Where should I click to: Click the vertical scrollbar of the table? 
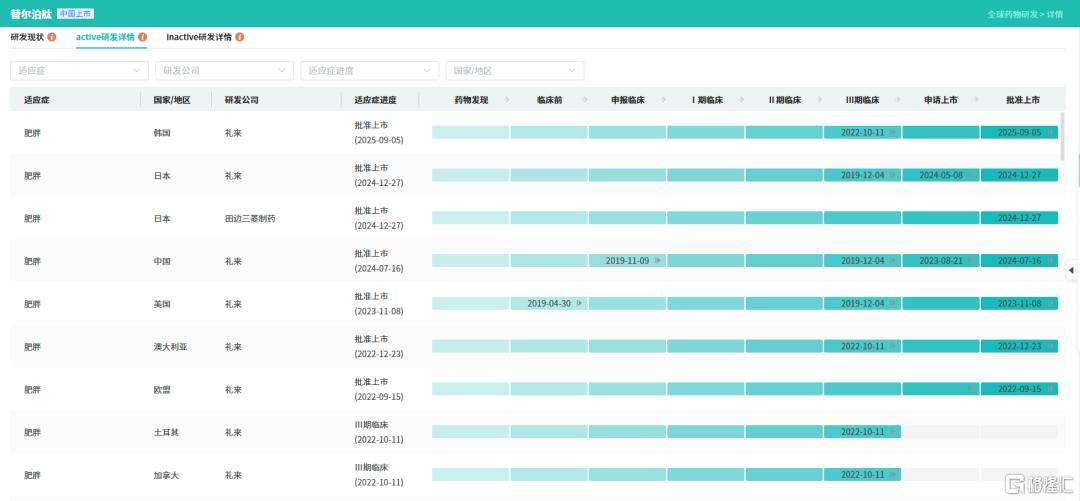tap(1061, 135)
